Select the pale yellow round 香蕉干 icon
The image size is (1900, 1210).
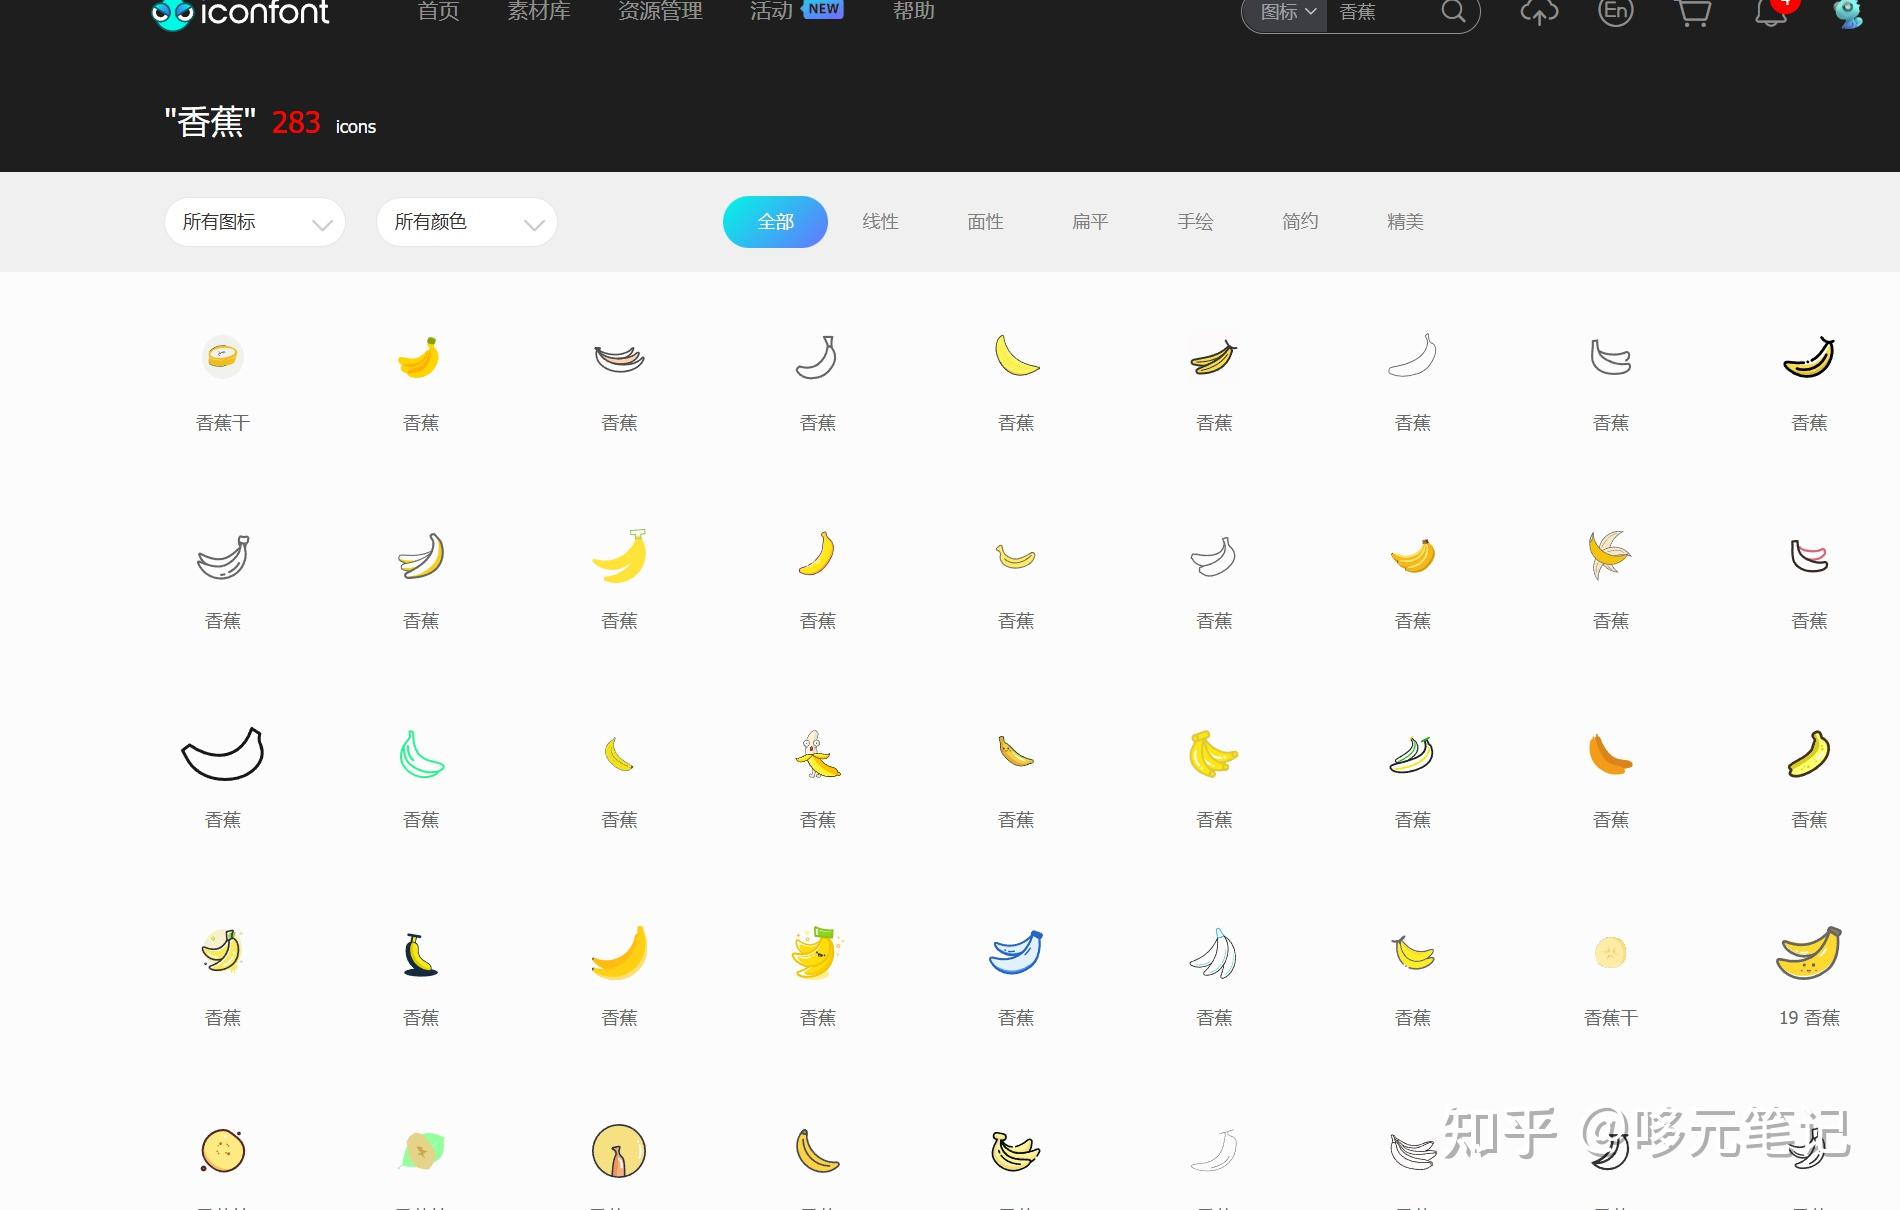pyautogui.click(x=1610, y=952)
